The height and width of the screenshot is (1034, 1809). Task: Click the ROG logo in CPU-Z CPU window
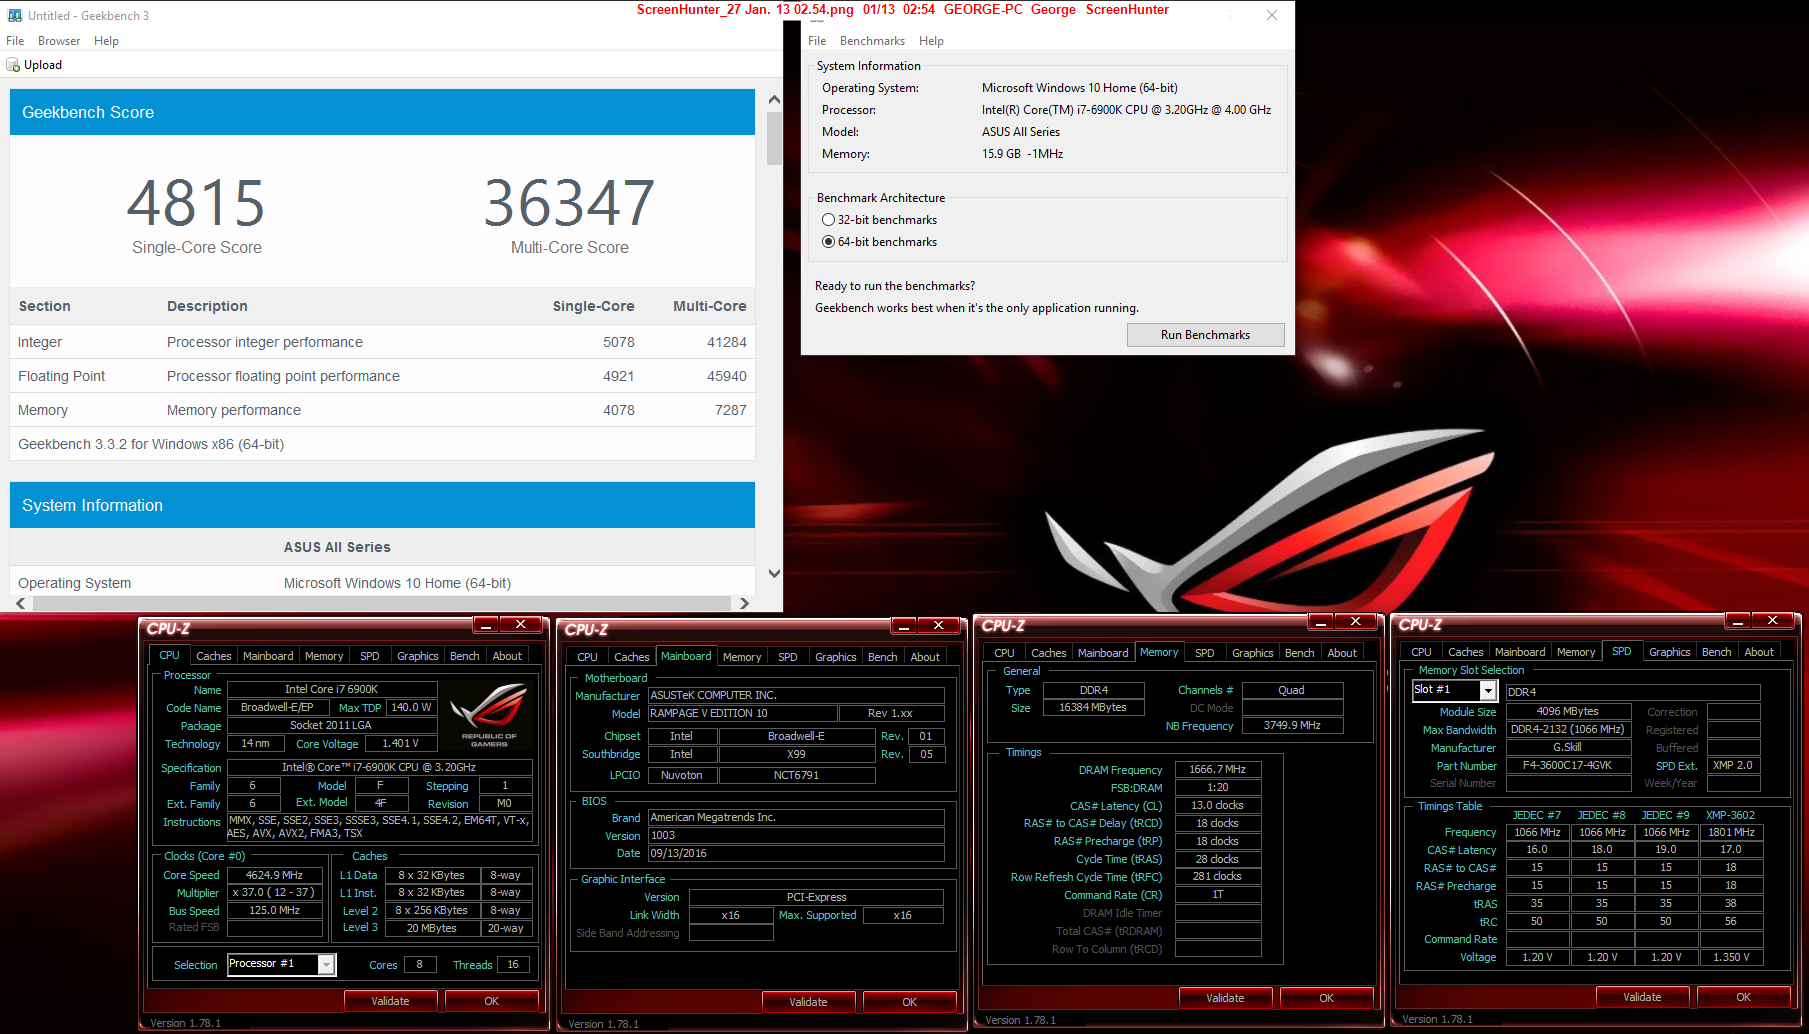pyautogui.click(x=489, y=714)
